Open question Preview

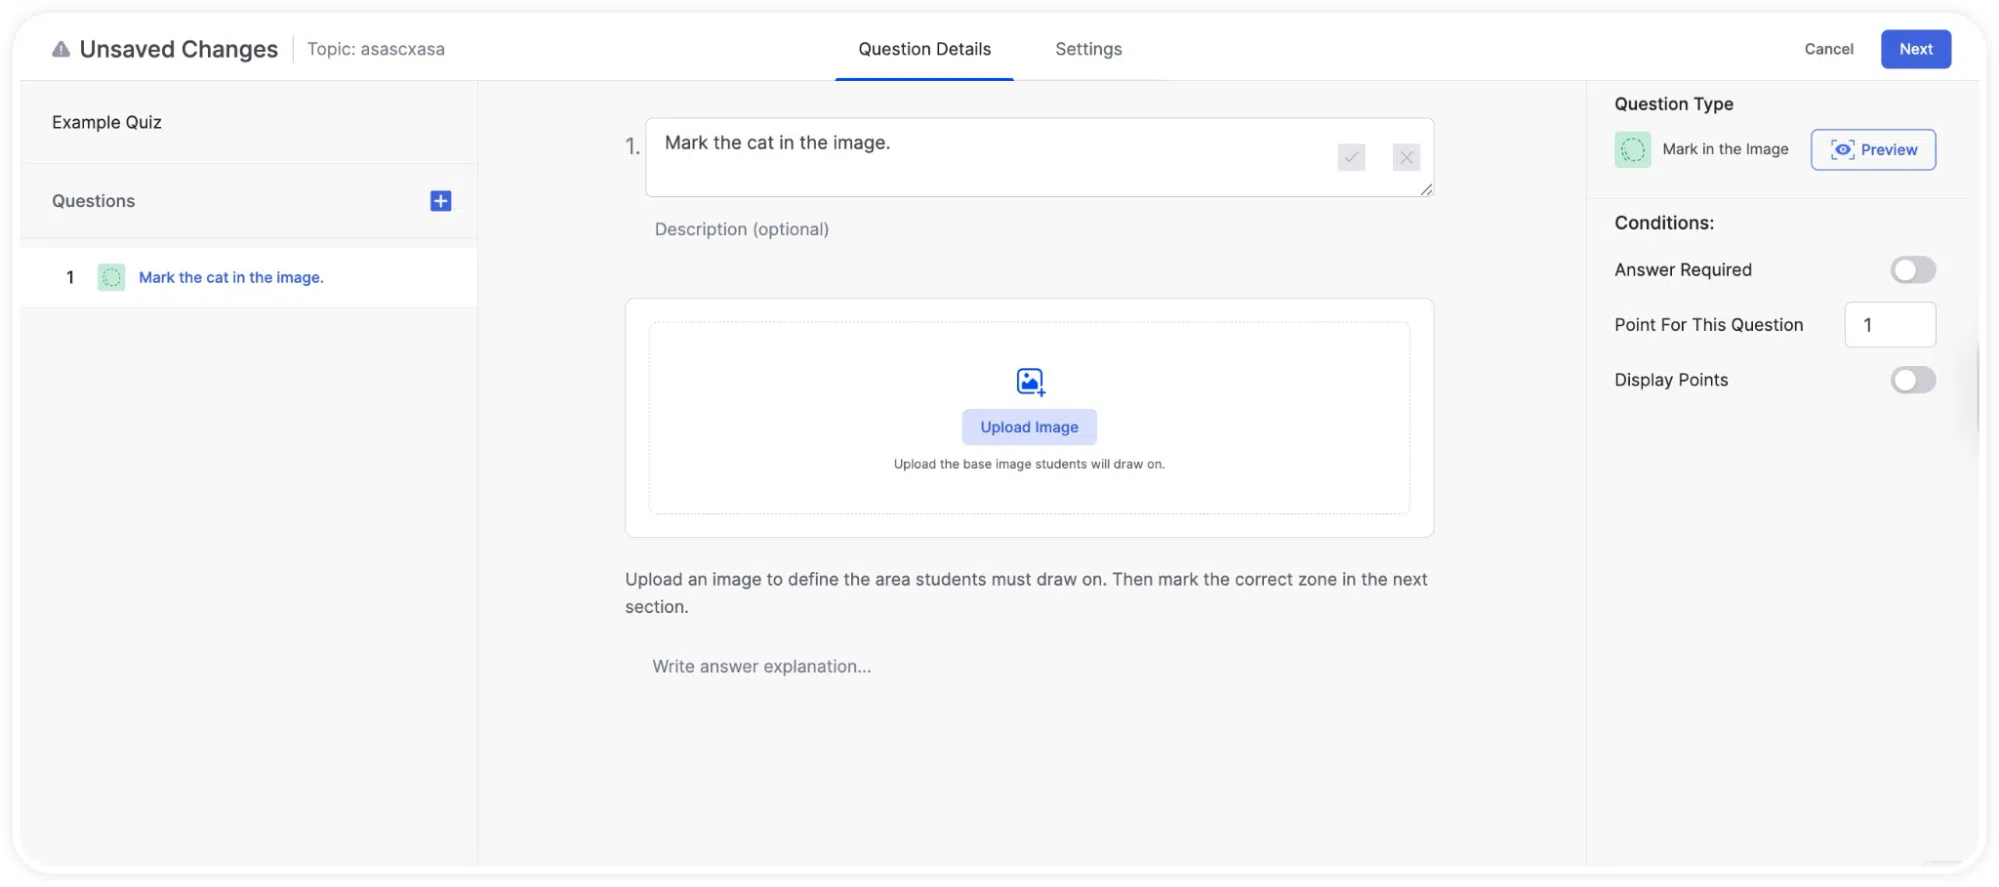(1872, 150)
